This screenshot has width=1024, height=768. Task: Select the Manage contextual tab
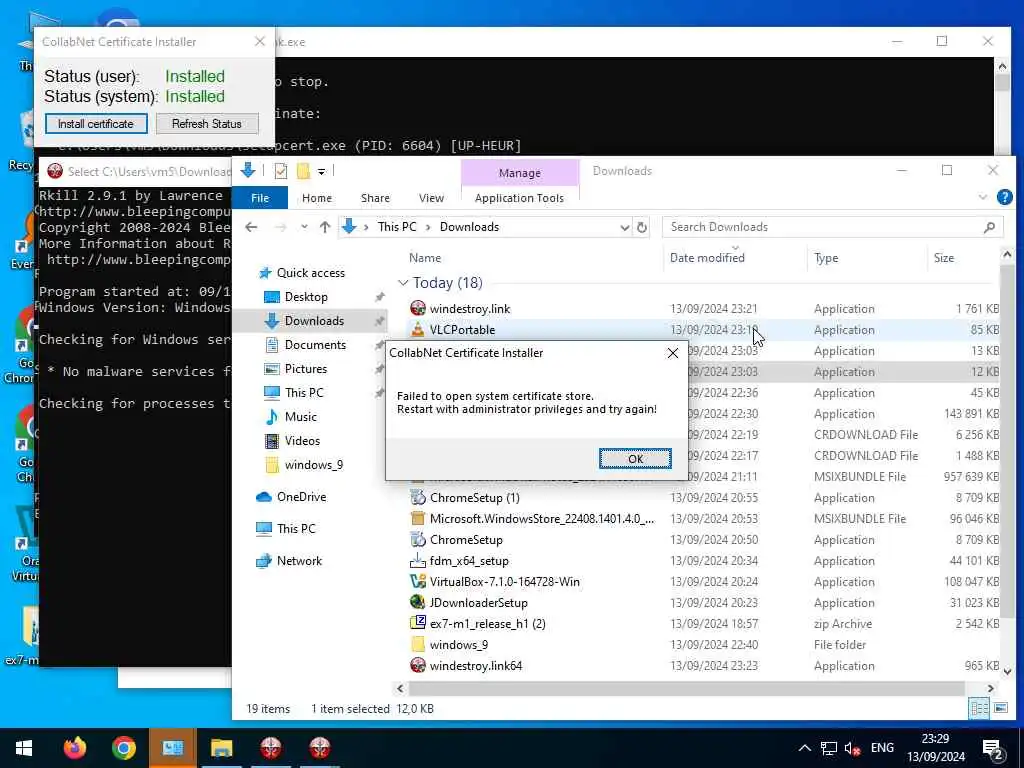(520, 173)
